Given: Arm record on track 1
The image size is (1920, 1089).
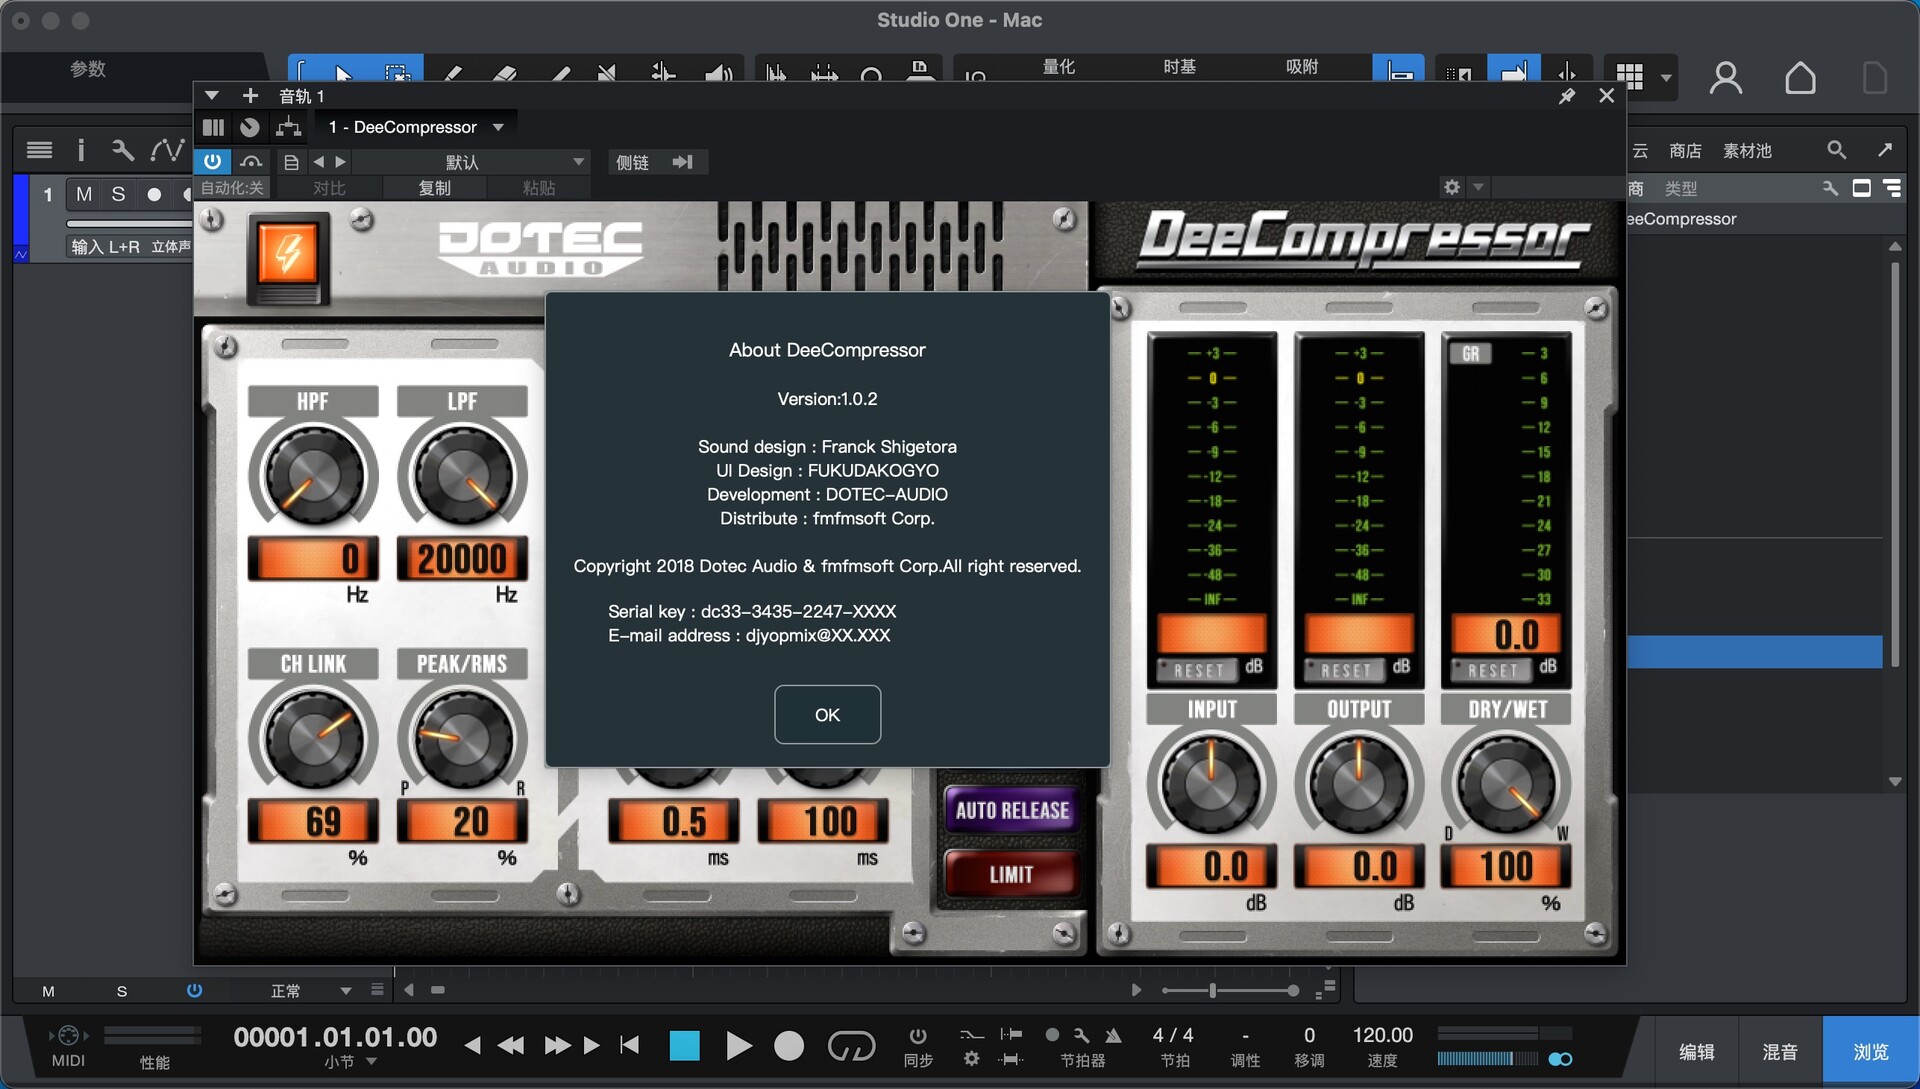Looking at the screenshot, I should 154,194.
